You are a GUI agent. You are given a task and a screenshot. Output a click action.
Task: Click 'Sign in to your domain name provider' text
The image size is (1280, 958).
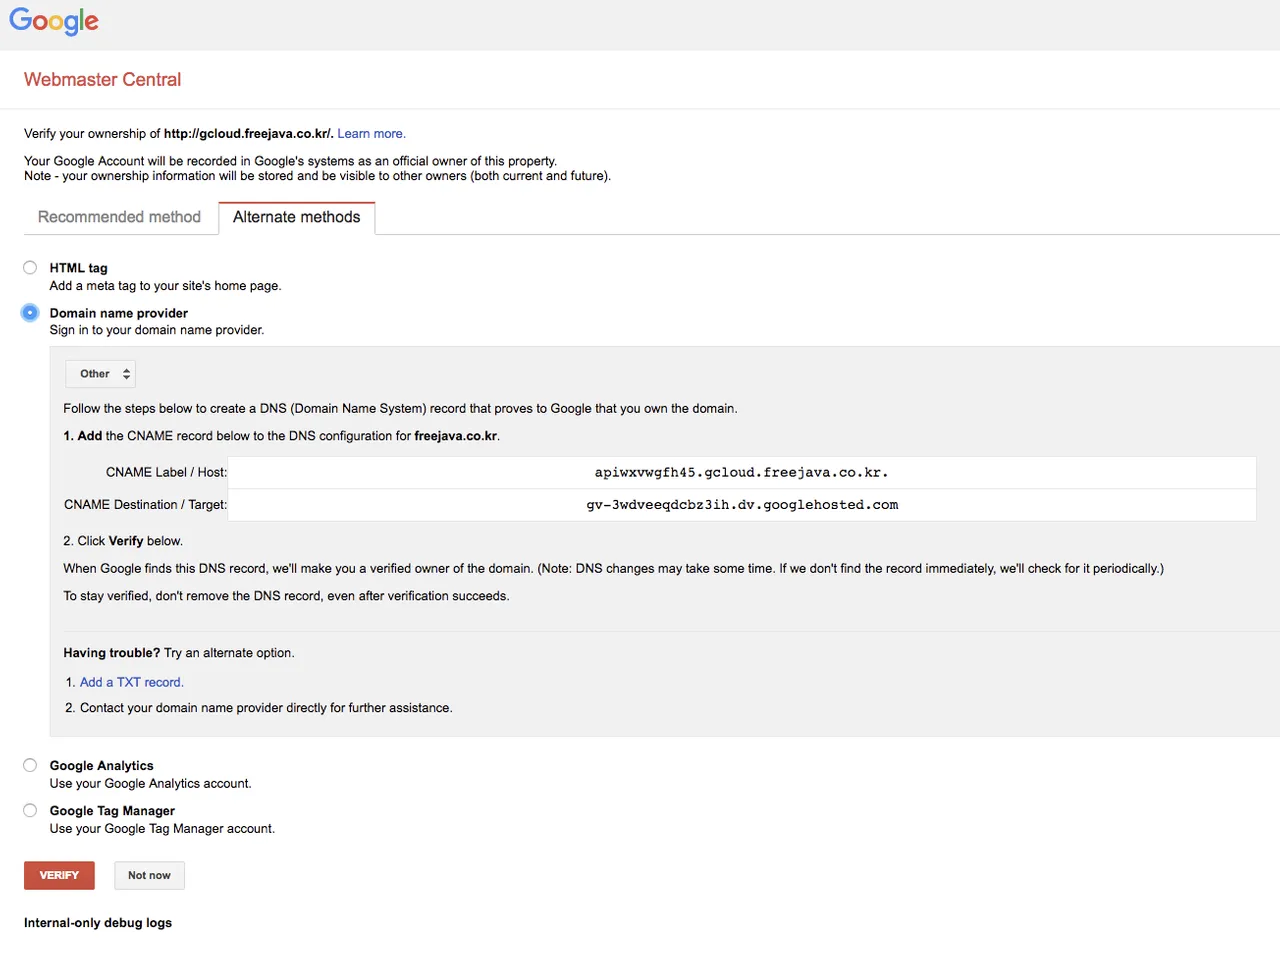157,330
